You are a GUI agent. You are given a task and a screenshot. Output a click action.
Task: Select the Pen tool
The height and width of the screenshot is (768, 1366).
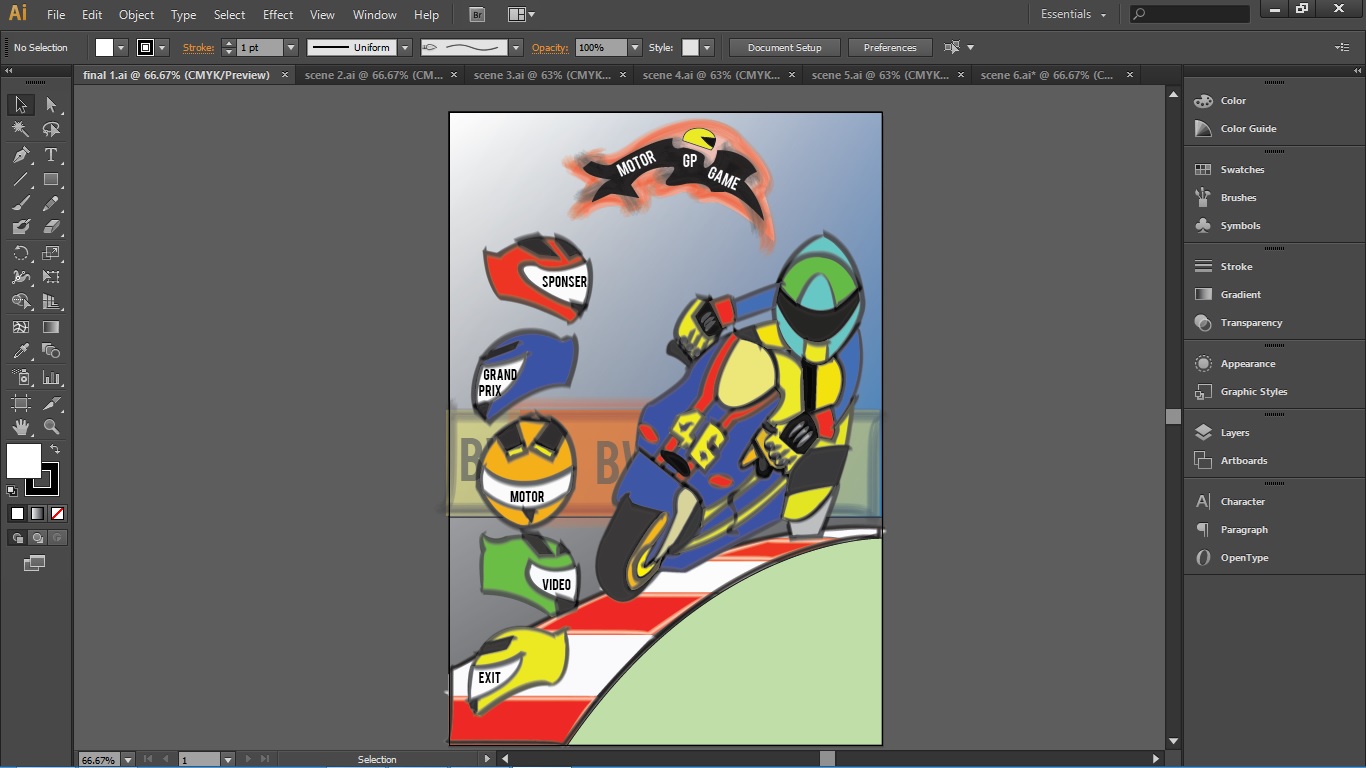click(20, 155)
